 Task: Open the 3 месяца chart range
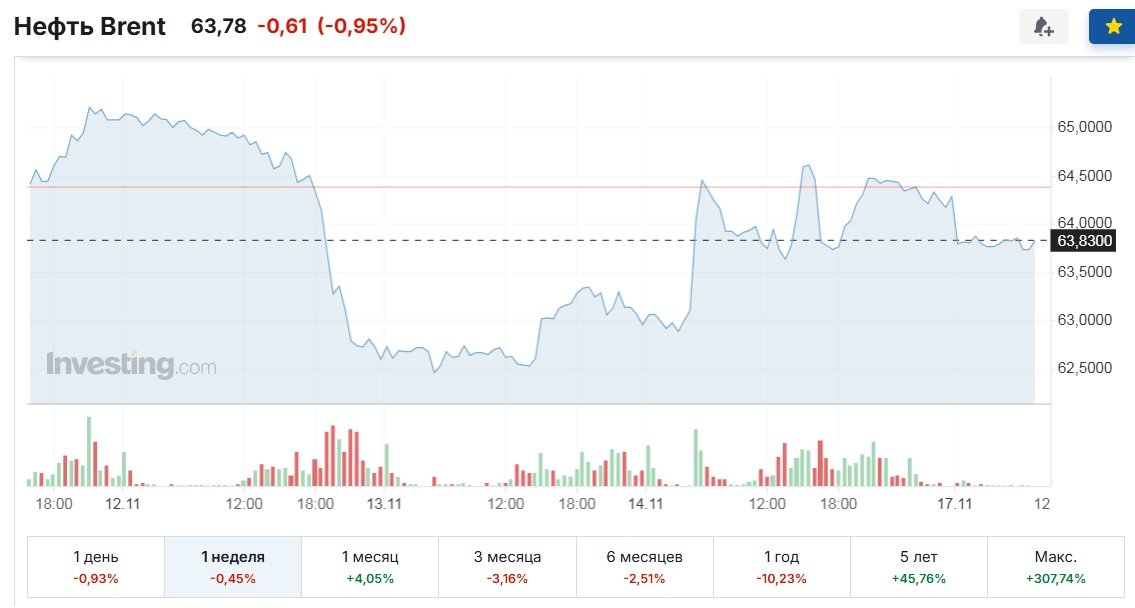click(x=507, y=567)
